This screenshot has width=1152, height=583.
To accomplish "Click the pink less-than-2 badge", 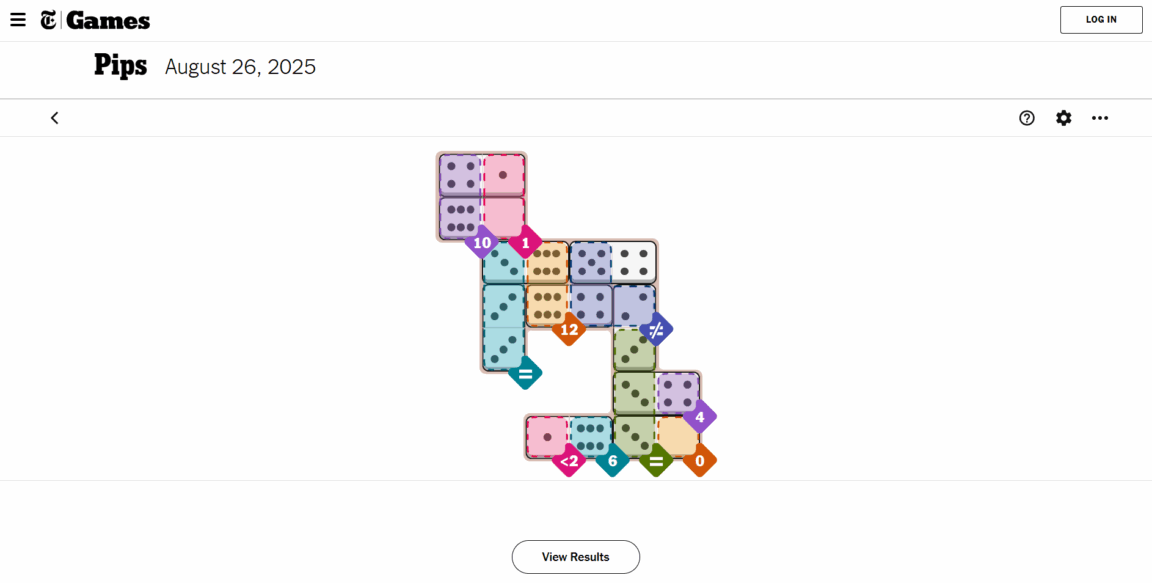I will 569,461.
